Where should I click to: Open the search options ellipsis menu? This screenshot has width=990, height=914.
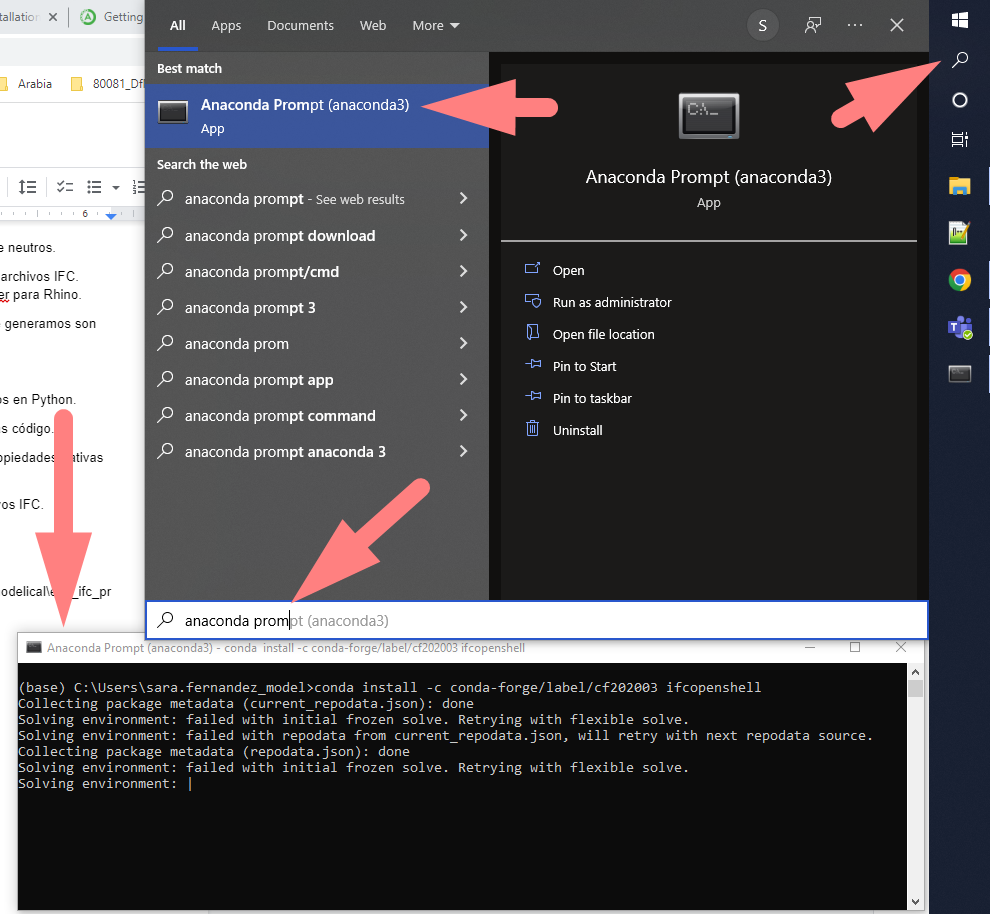click(855, 25)
